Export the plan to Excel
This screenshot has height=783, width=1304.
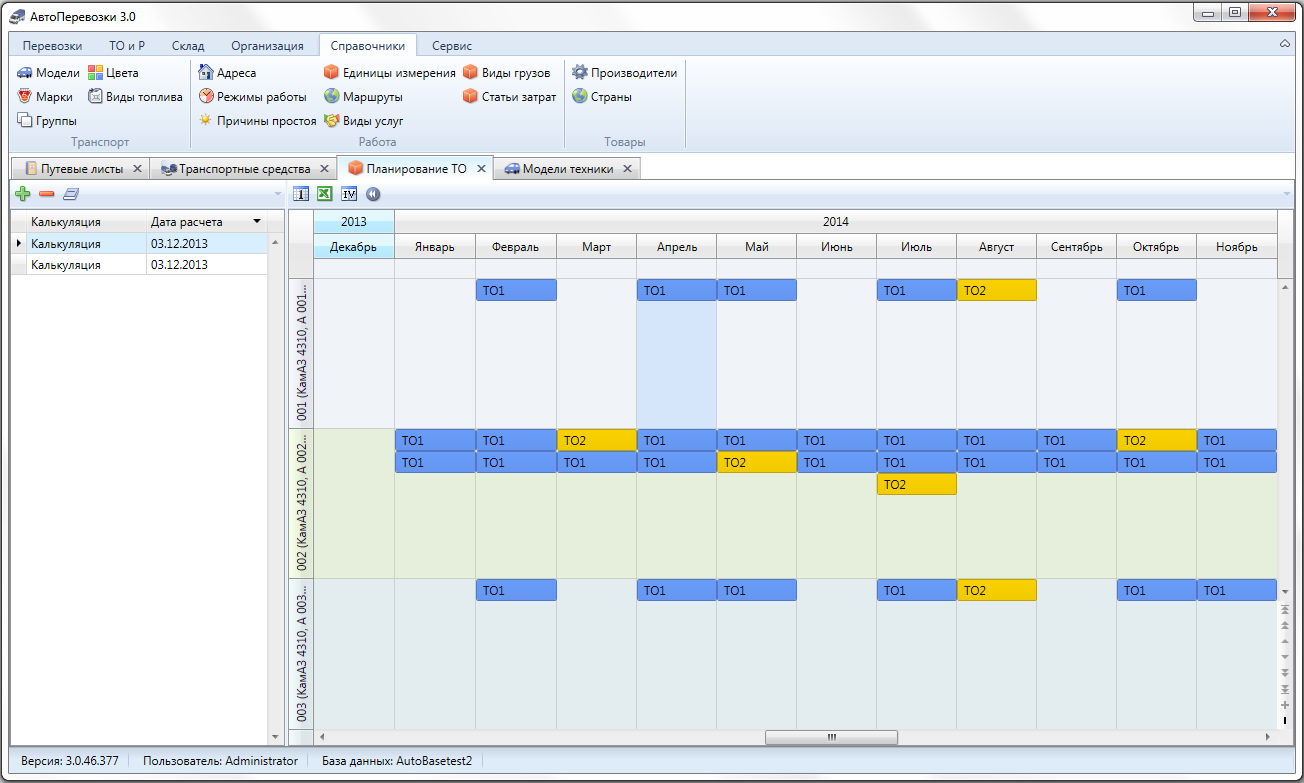click(325, 194)
